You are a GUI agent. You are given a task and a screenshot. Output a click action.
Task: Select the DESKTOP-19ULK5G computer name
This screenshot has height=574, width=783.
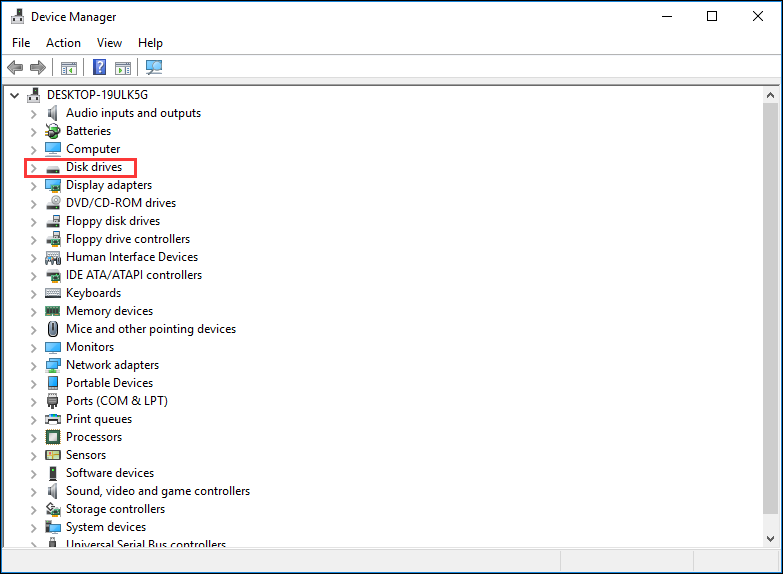pyautogui.click(x=97, y=95)
